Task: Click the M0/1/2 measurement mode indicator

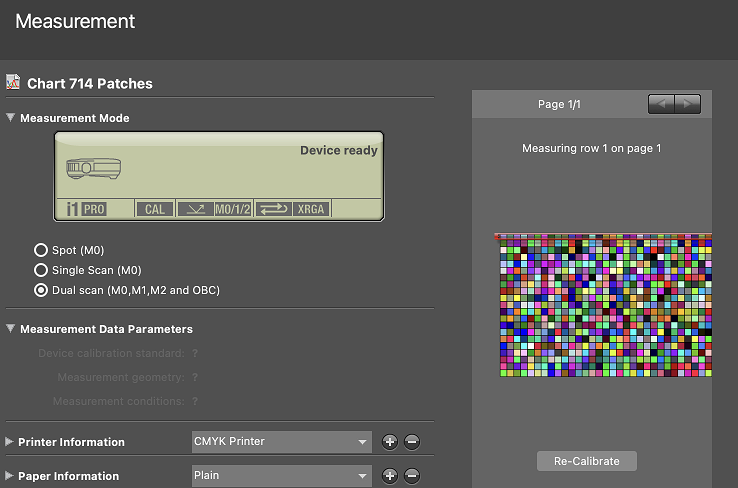Action: tap(232, 209)
